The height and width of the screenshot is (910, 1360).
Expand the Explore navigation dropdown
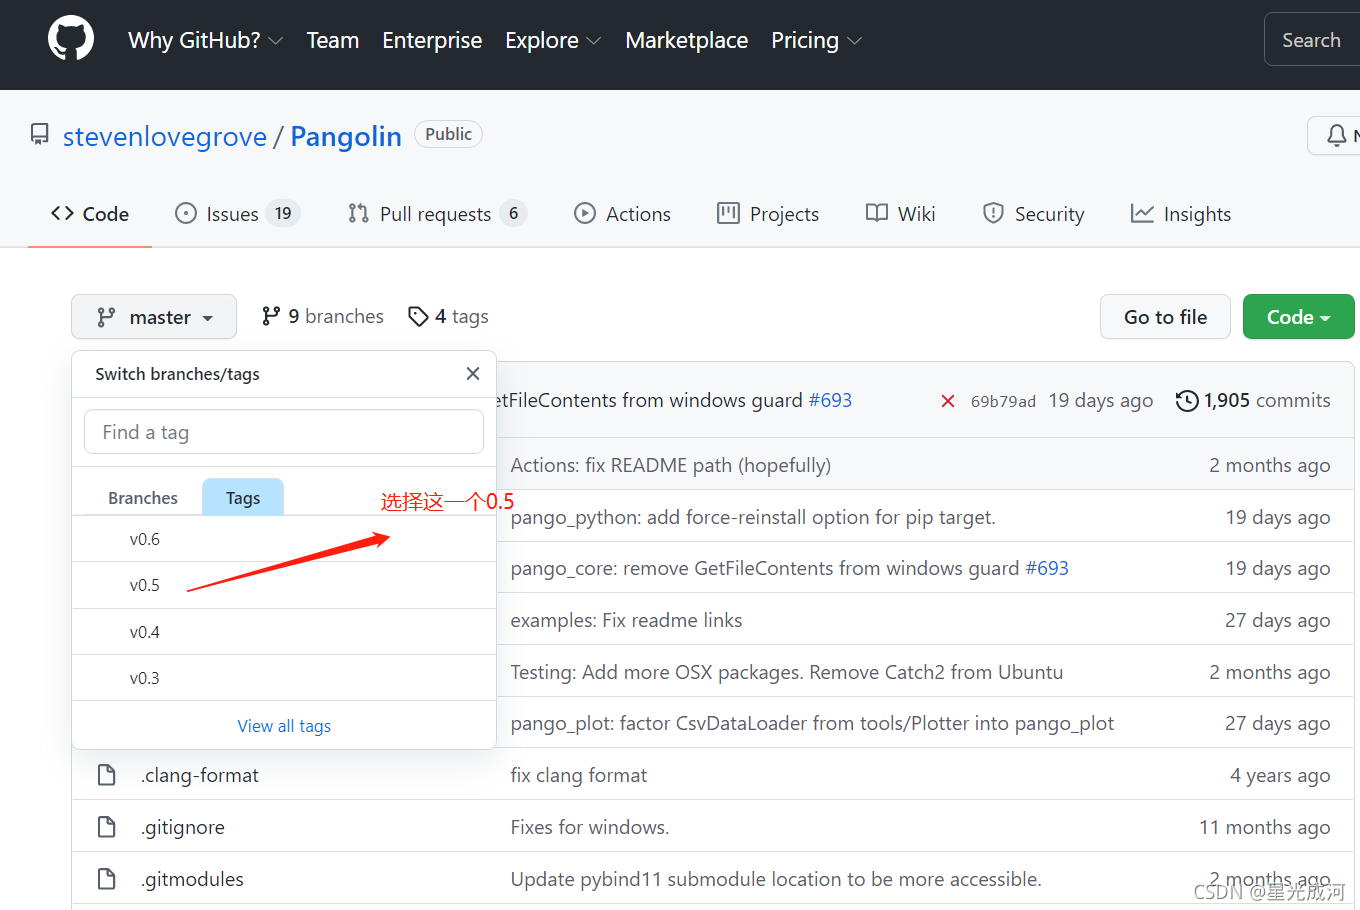point(553,40)
